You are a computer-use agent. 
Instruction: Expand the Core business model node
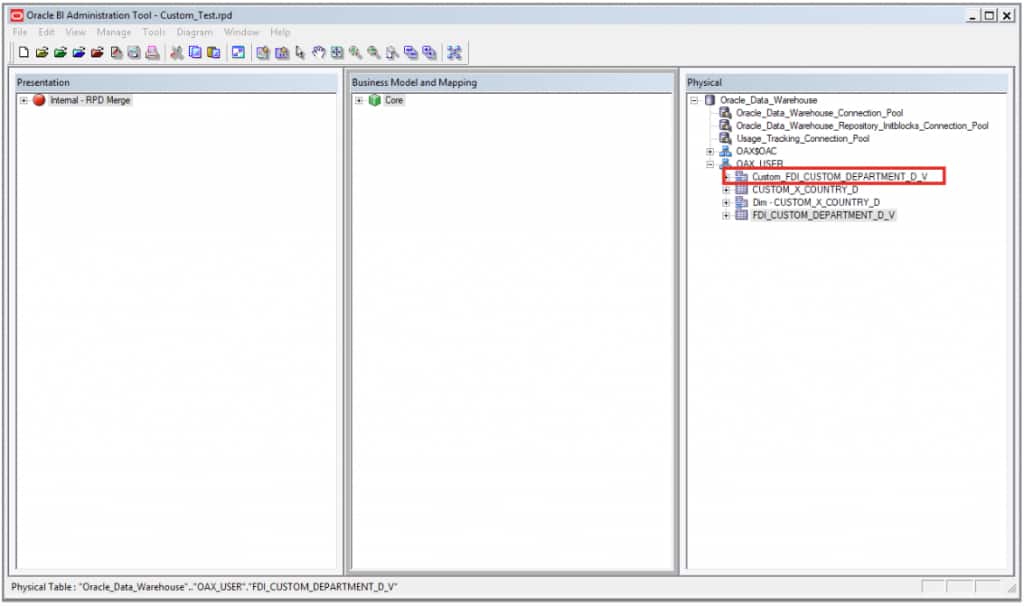tap(359, 101)
